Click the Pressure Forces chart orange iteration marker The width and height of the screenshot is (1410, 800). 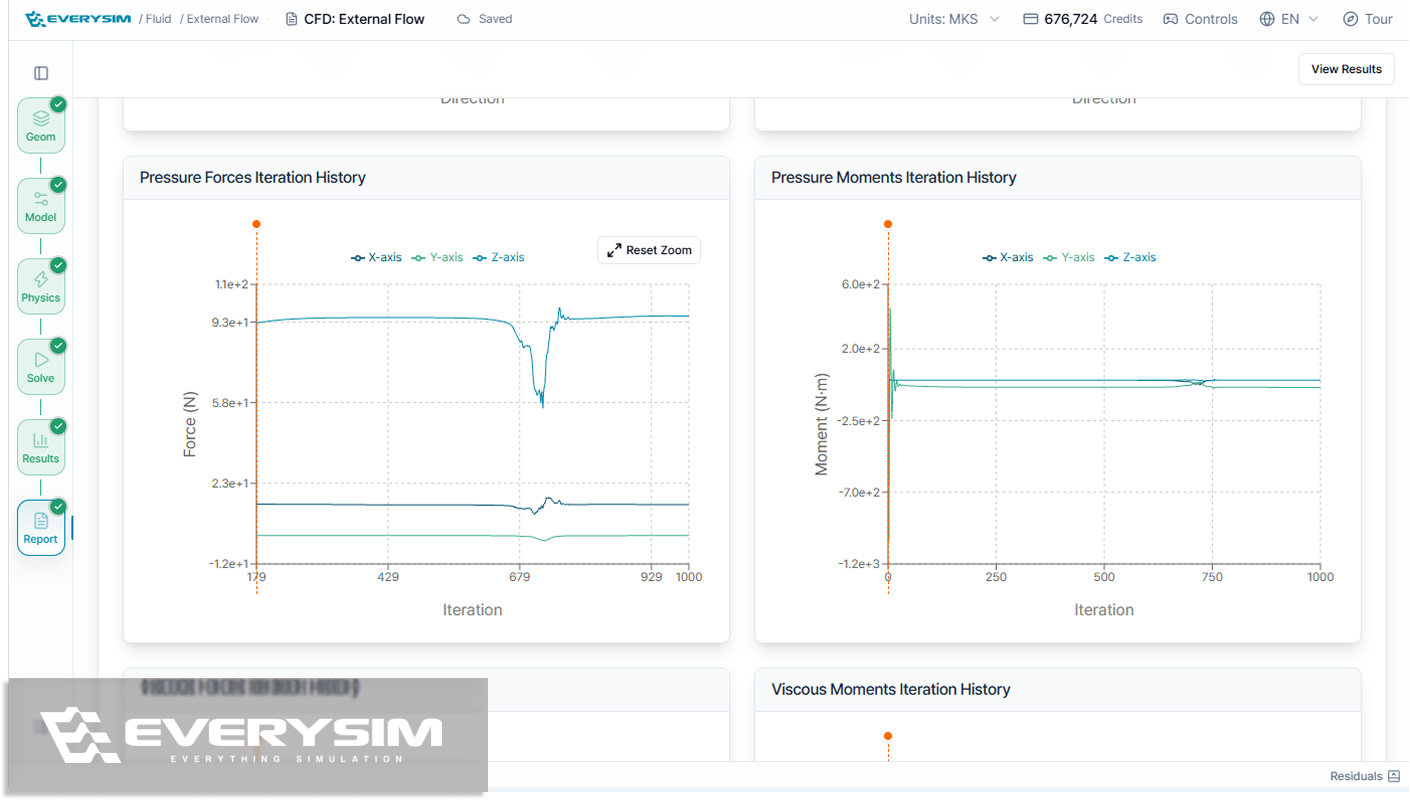tap(257, 224)
